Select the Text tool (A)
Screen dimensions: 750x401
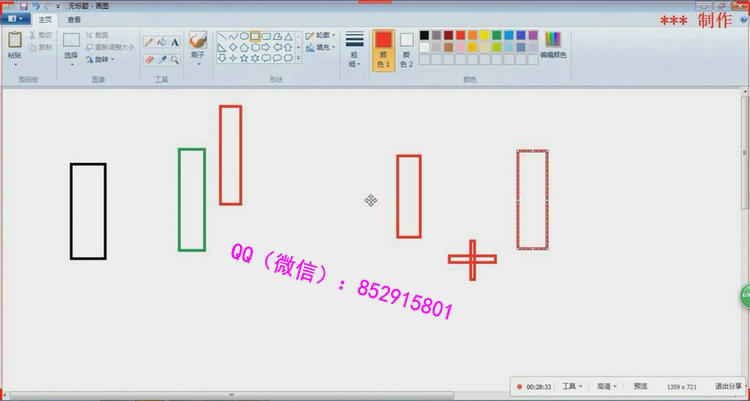coord(175,42)
